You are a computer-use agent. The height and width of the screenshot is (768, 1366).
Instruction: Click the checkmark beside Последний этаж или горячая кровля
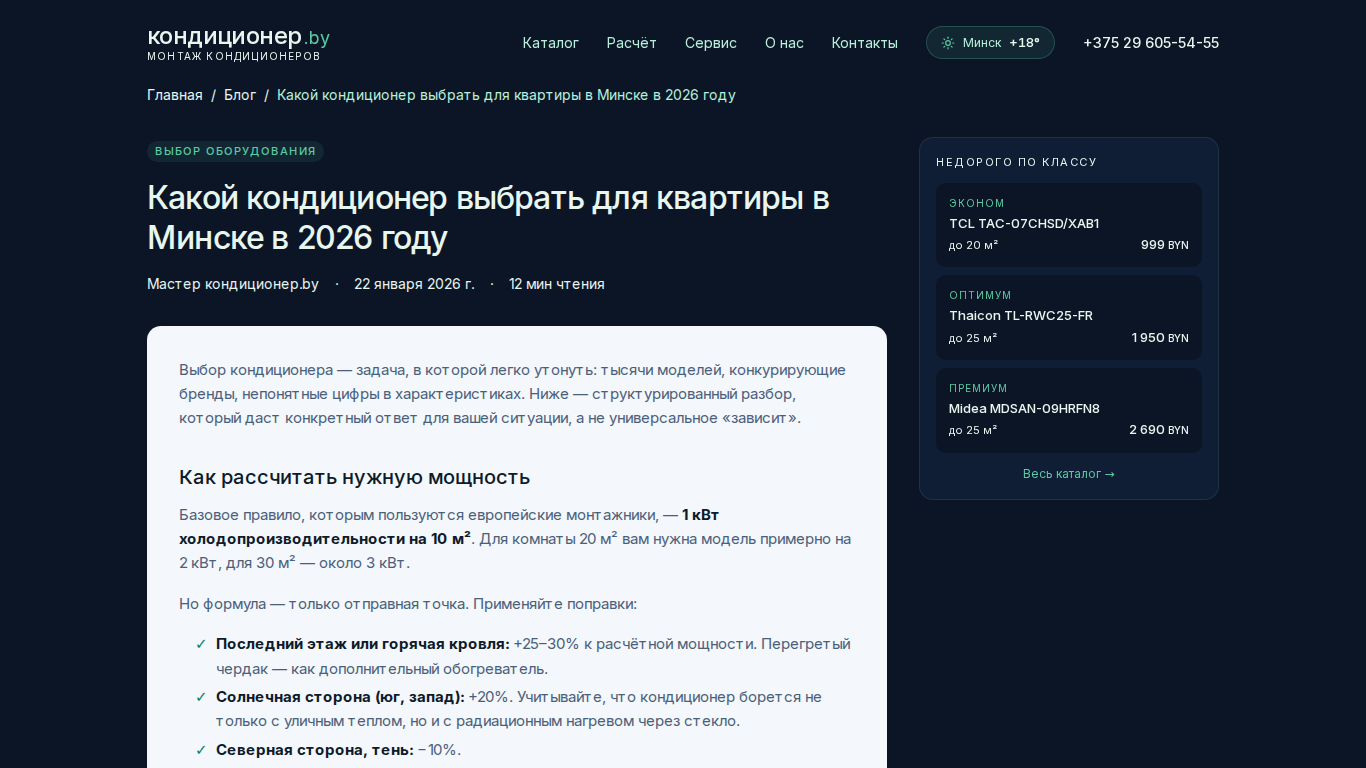[x=201, y=644]
